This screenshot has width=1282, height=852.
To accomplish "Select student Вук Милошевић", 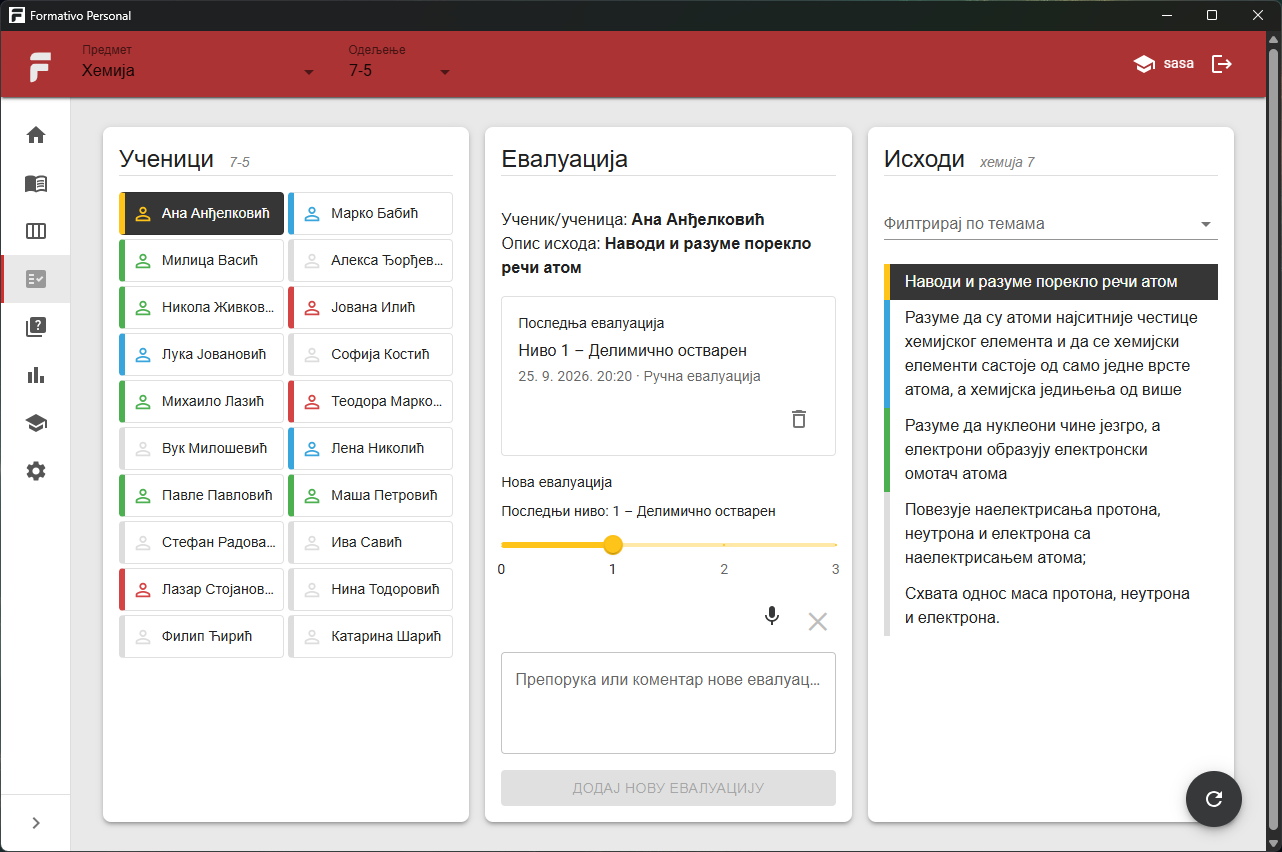I will (x=201, y=448).
